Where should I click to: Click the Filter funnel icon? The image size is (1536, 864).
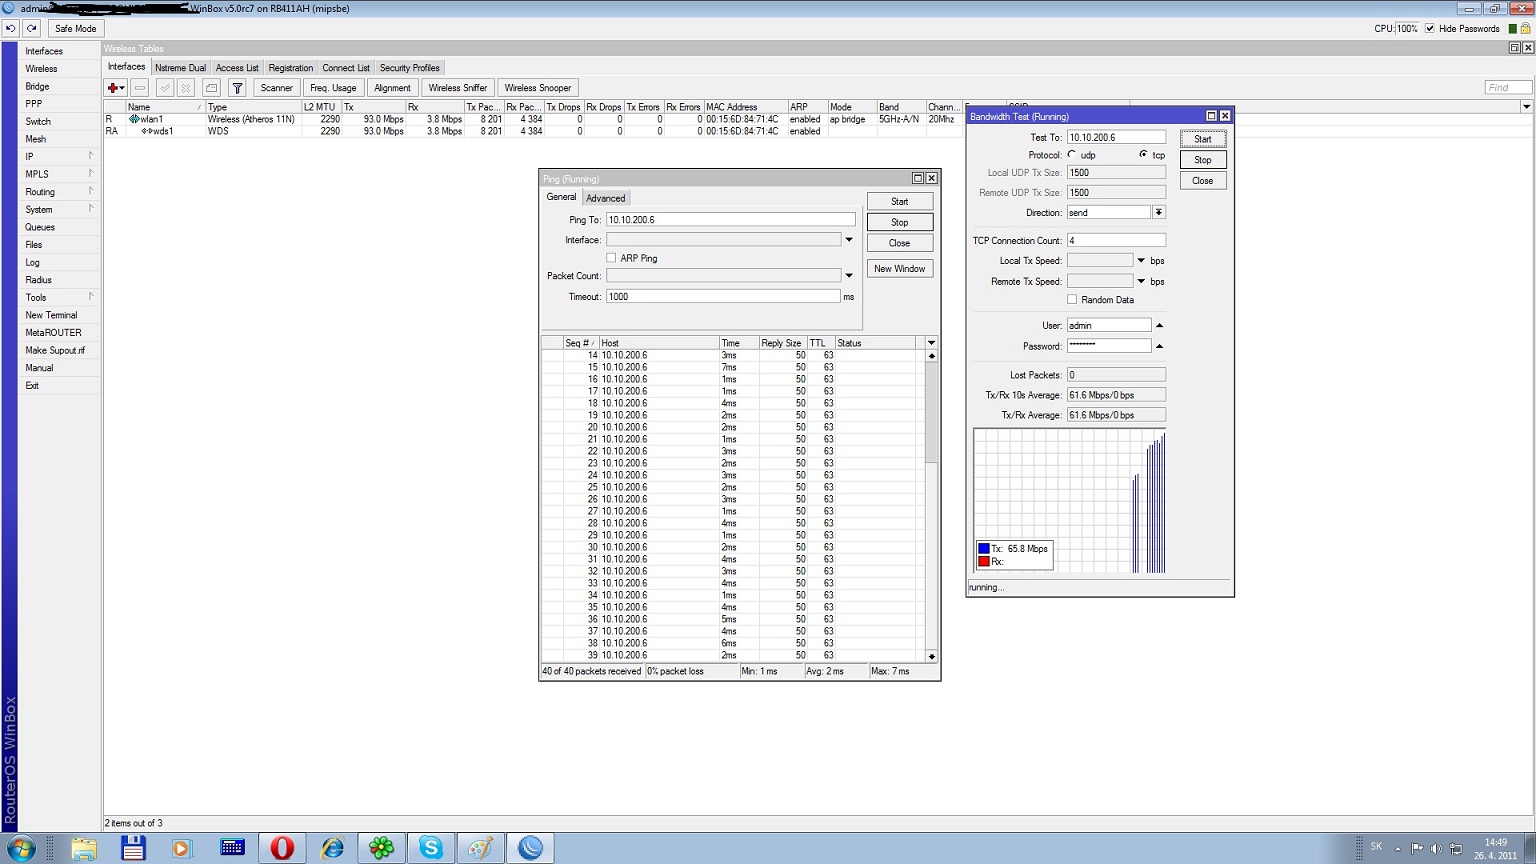click(x=237, y=88)
